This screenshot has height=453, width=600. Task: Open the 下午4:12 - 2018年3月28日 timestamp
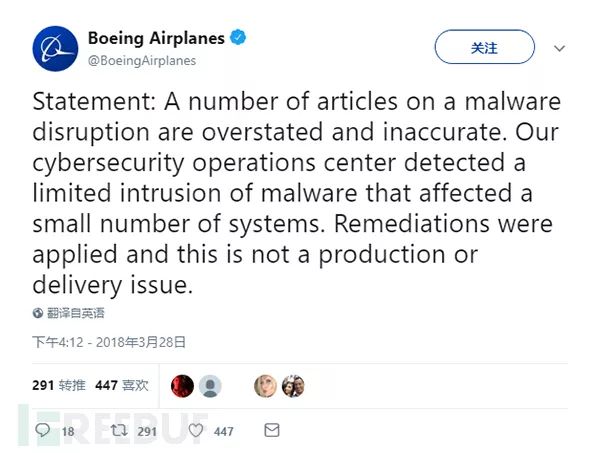point(109,342)
